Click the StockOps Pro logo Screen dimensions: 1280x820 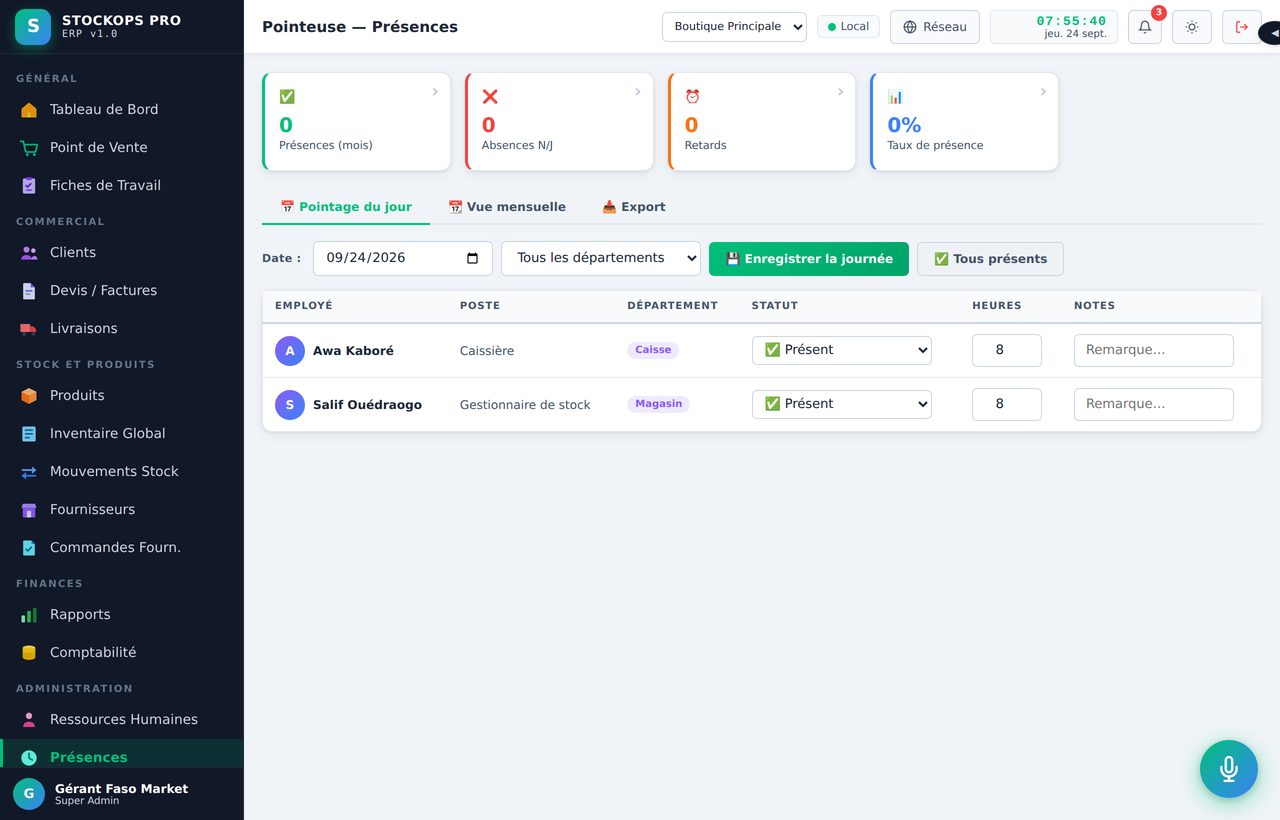(x=33, y=26)
